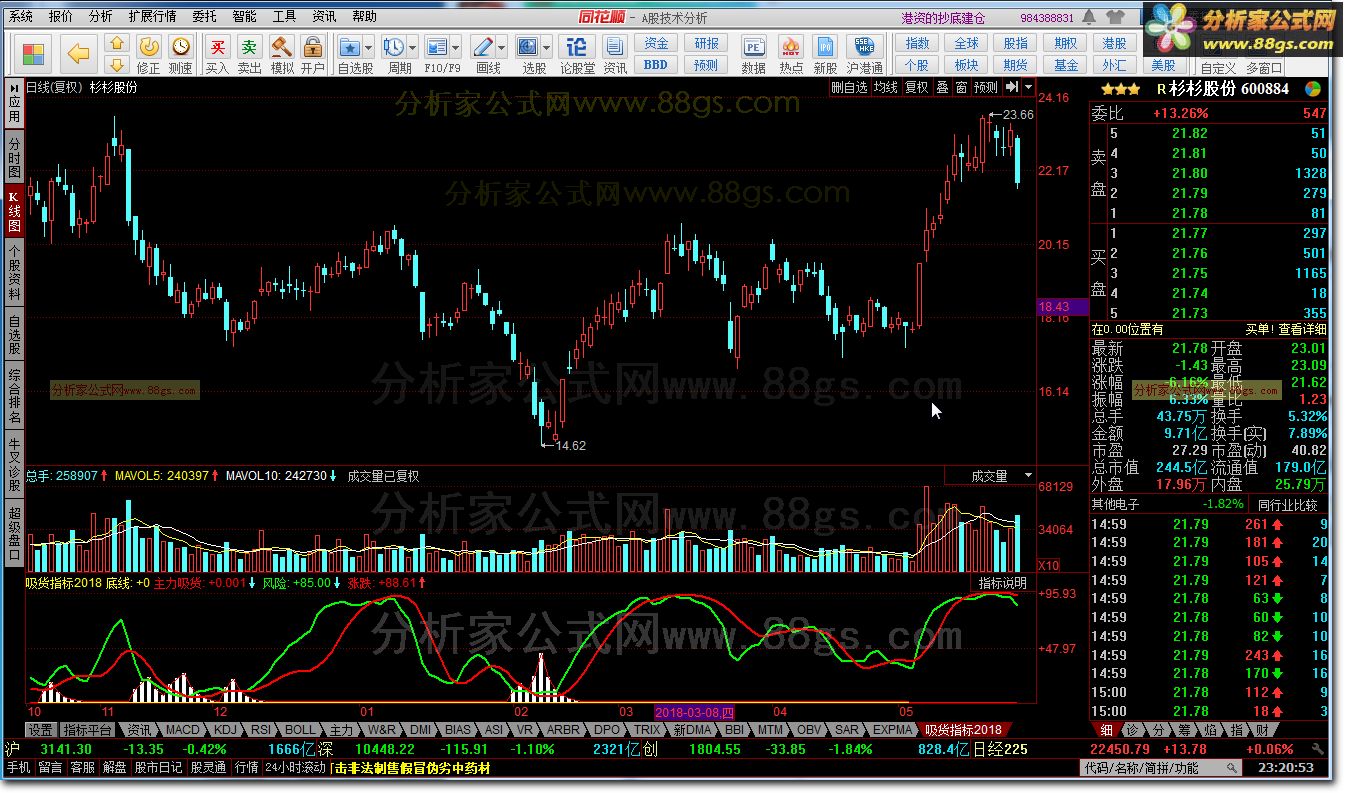This screenshot has width=1345, height=793.
Task: Switch to the KDJ indicator tab
Action: pyautogui.click(x=226, y=730)
